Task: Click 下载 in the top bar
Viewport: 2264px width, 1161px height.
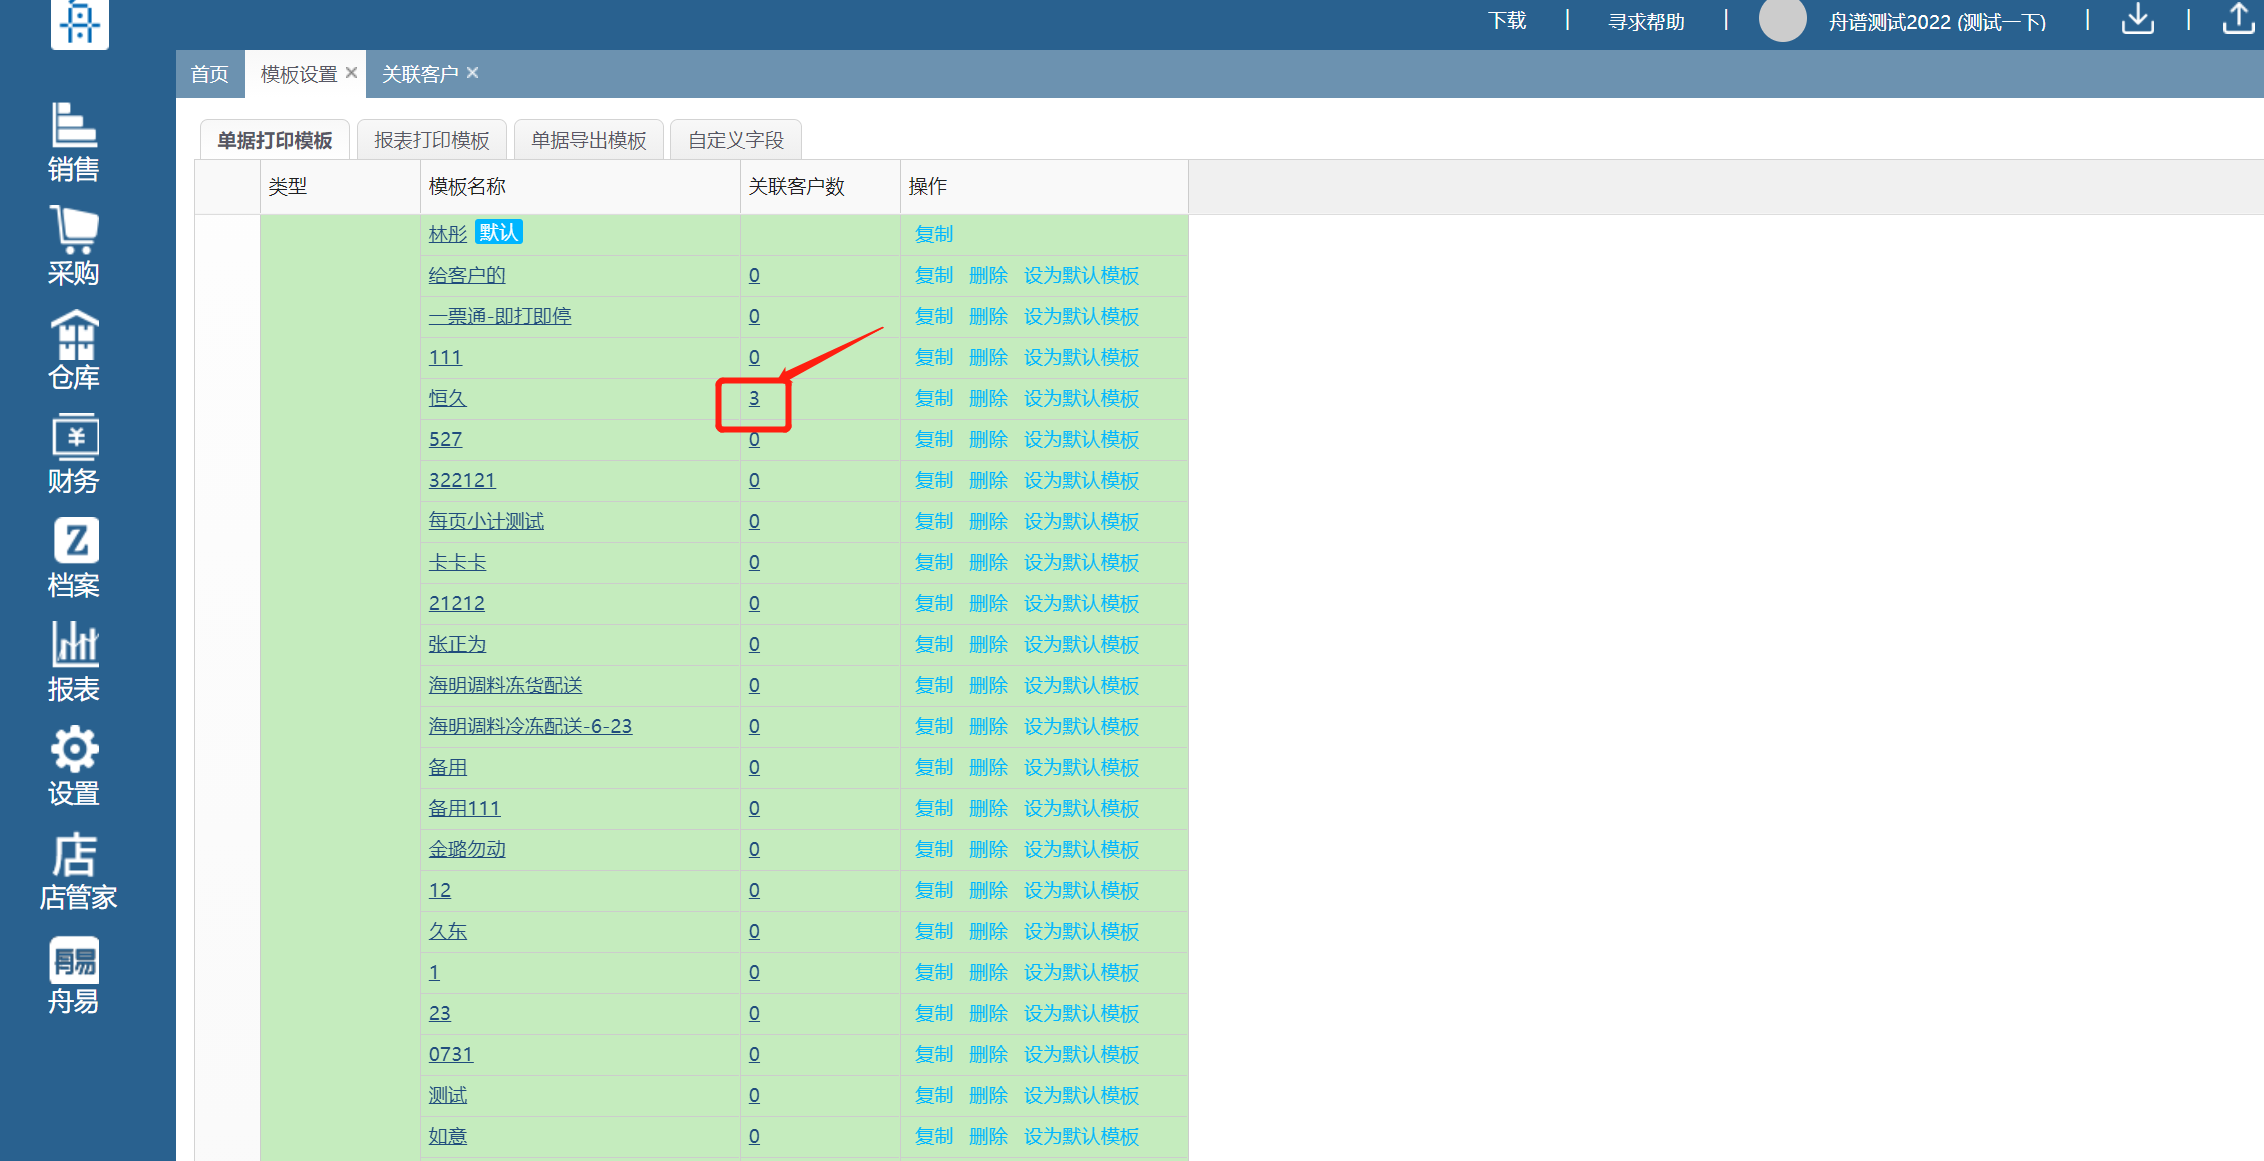Action: (x=1507, y=21)
